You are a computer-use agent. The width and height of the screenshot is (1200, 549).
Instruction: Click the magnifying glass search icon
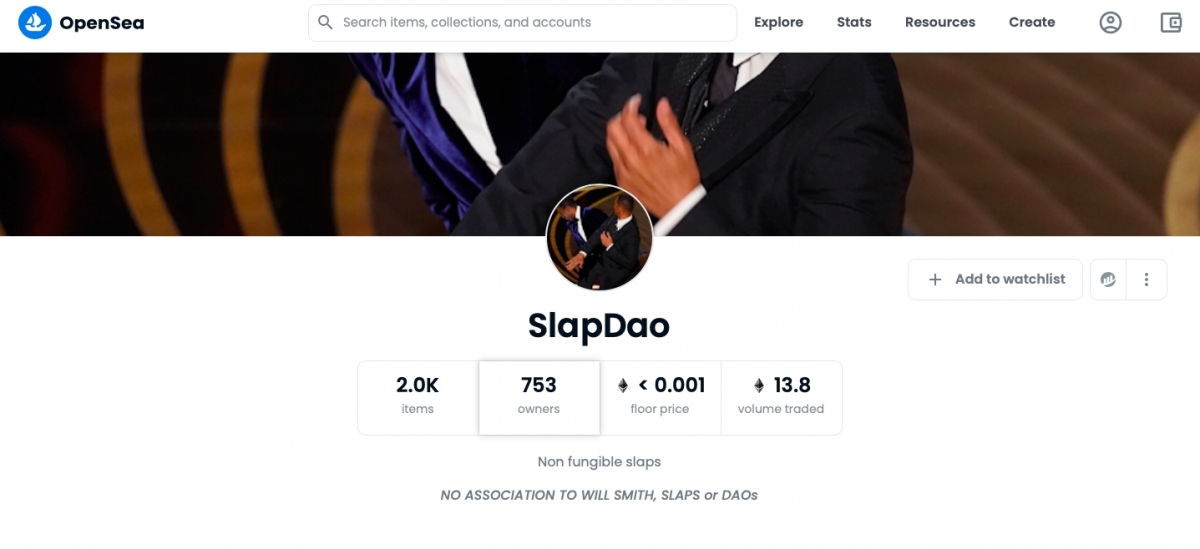pyautogui.click(x=325, y=22)
